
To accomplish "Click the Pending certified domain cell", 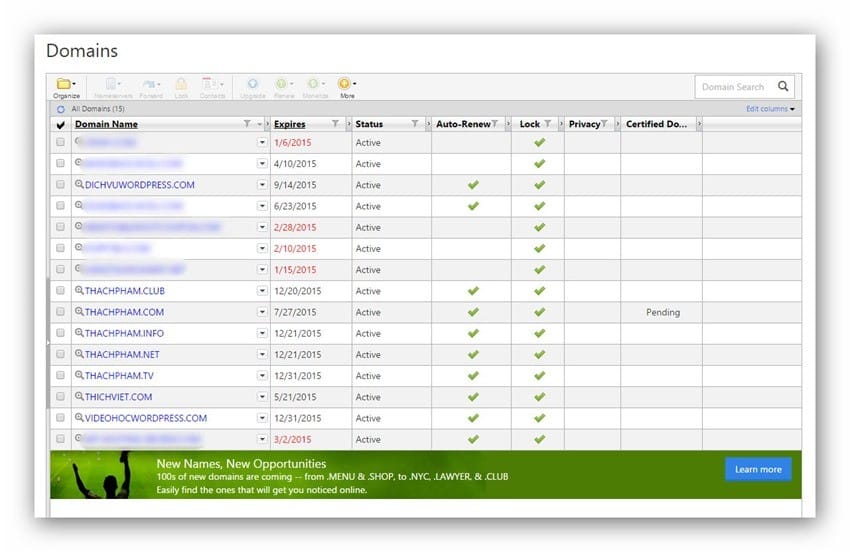I will [662, 312].
